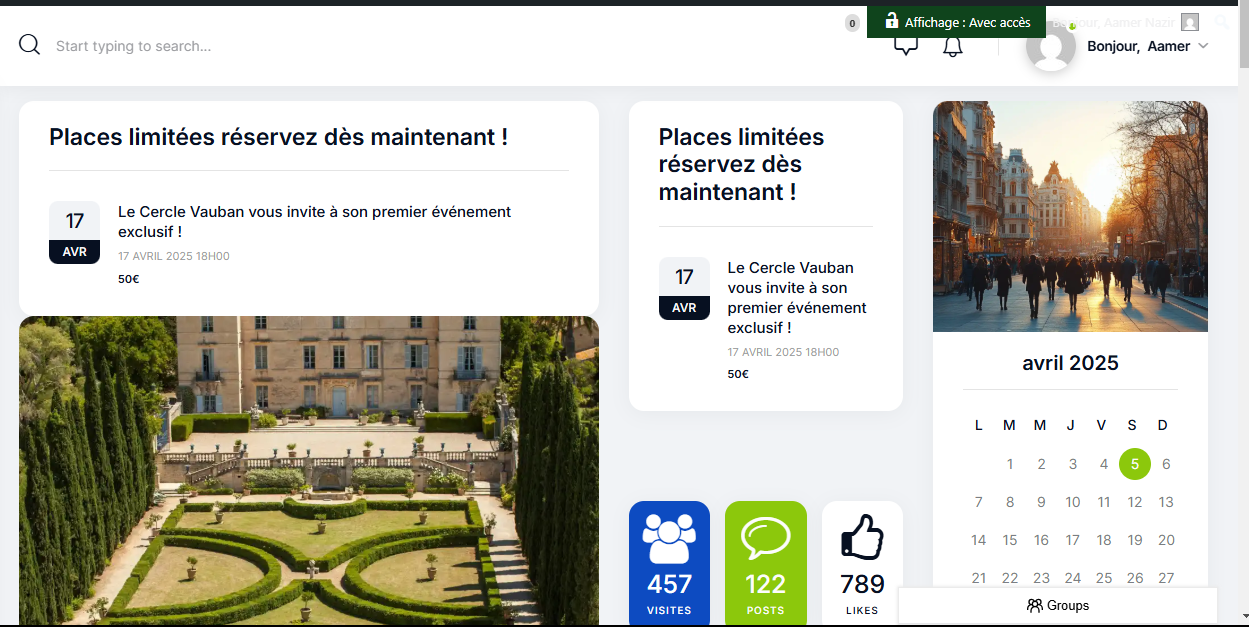
Task: Click the '122' posts count
Action: 765,584
